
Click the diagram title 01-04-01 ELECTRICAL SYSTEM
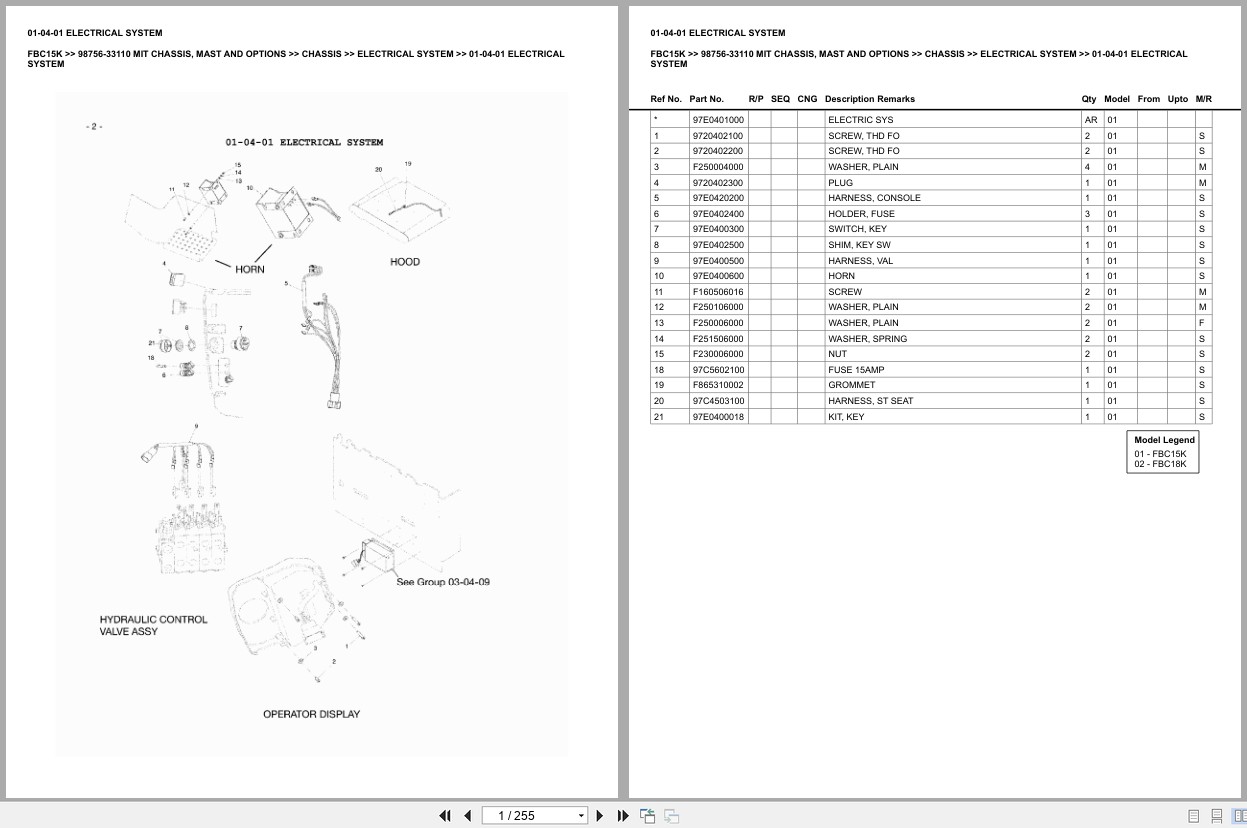(304, 142)
